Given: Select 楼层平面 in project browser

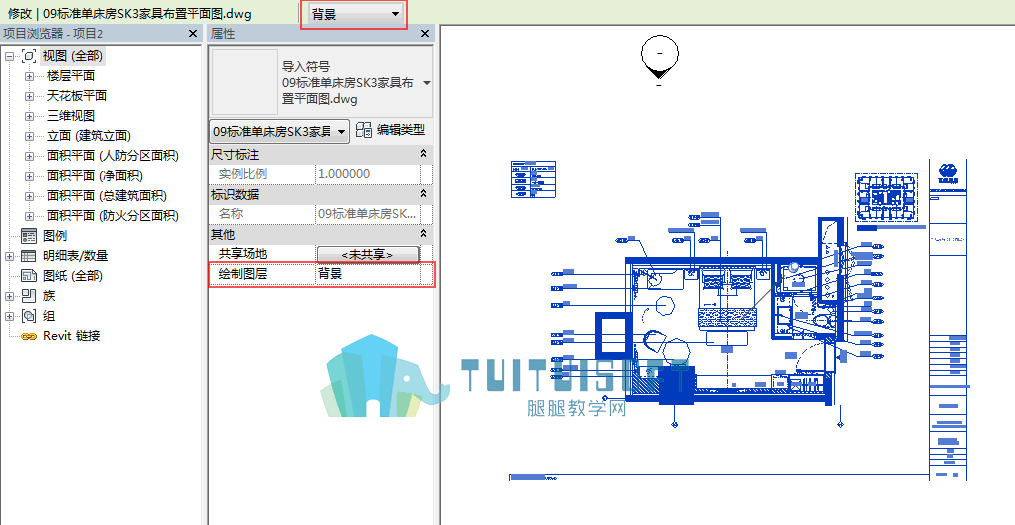Looking at the screenshot, I should 71,76.
